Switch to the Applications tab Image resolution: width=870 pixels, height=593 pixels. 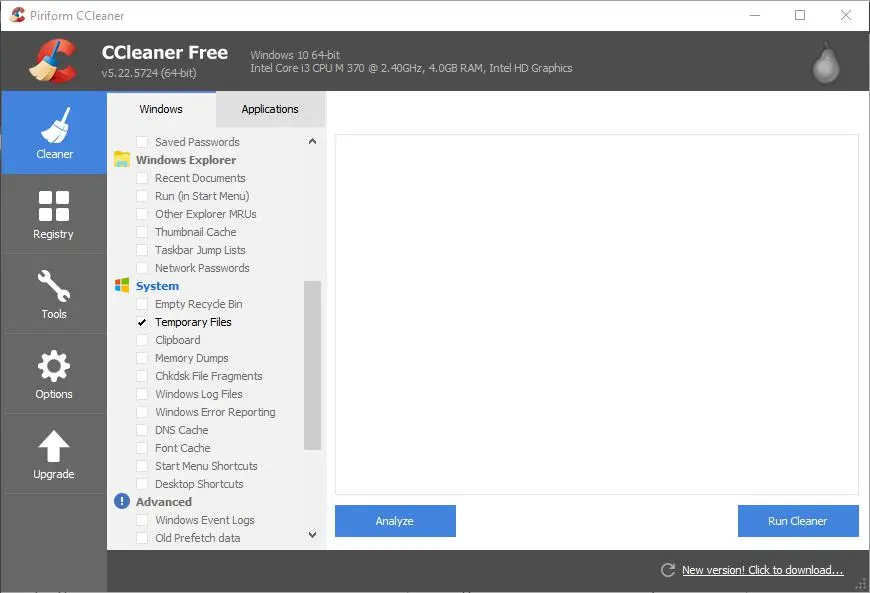(x=270, y=109)
